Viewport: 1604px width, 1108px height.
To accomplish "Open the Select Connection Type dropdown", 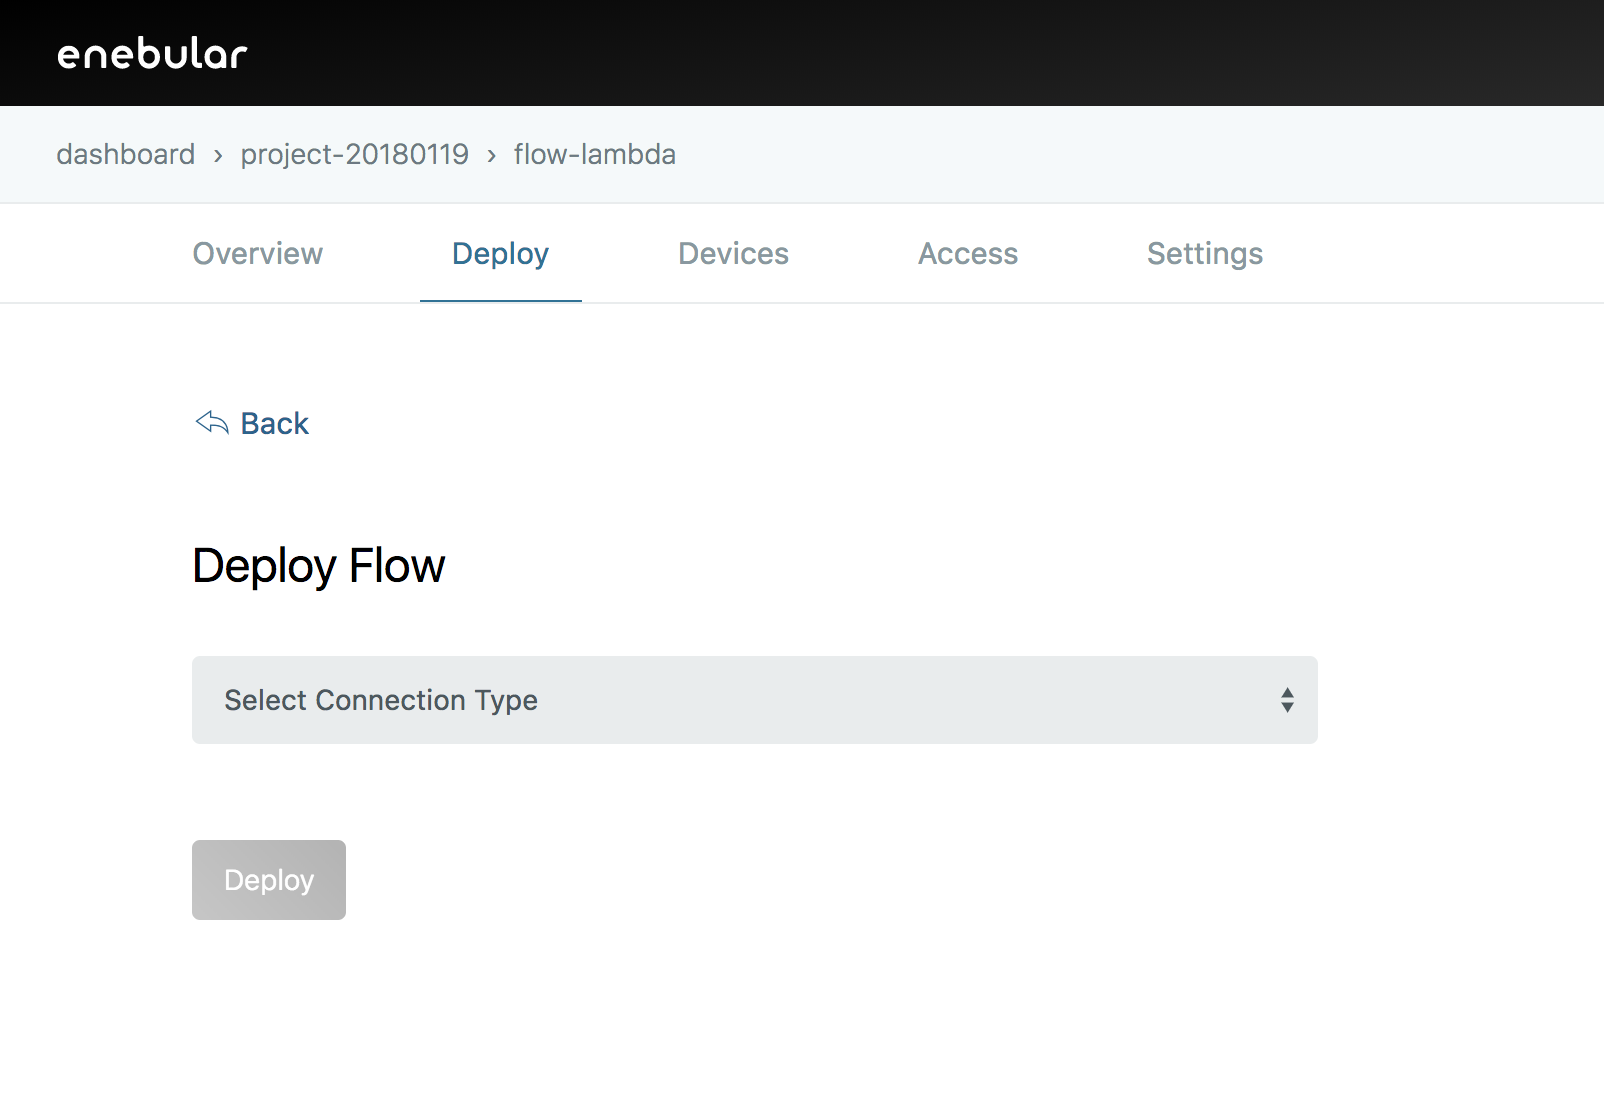I will [x=755, y=700].
